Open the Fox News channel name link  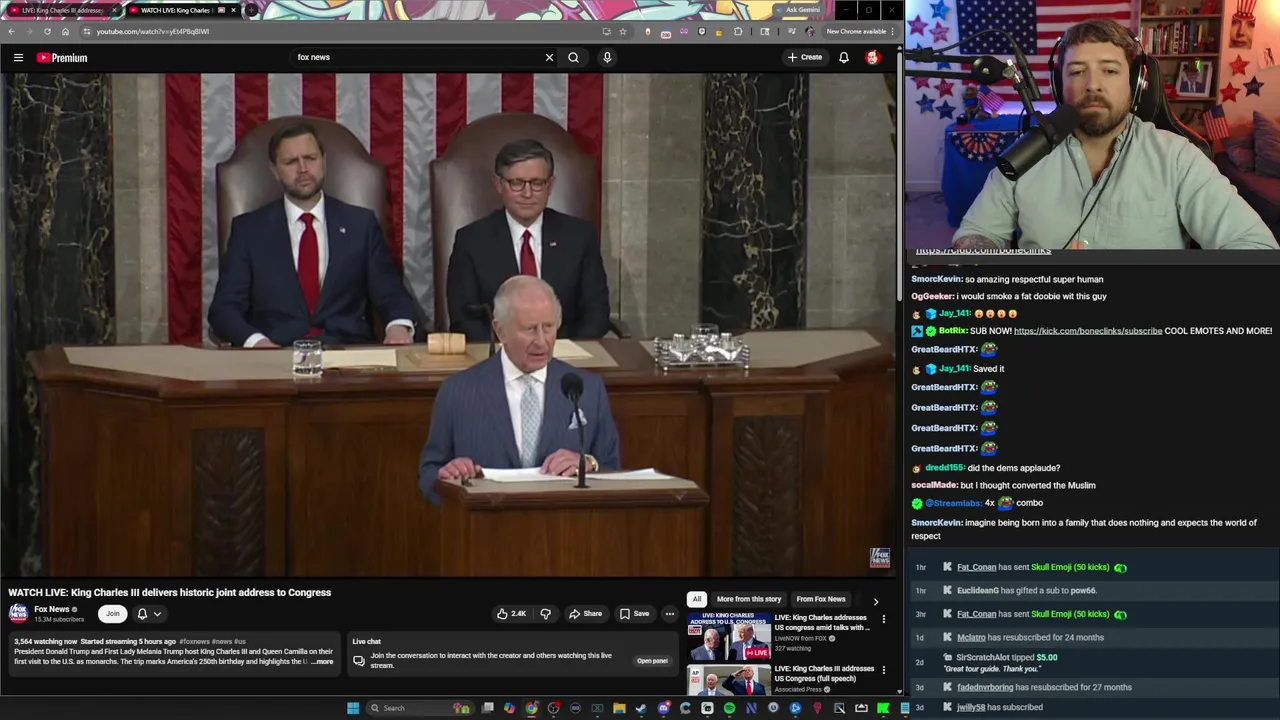tap(52, 610)
